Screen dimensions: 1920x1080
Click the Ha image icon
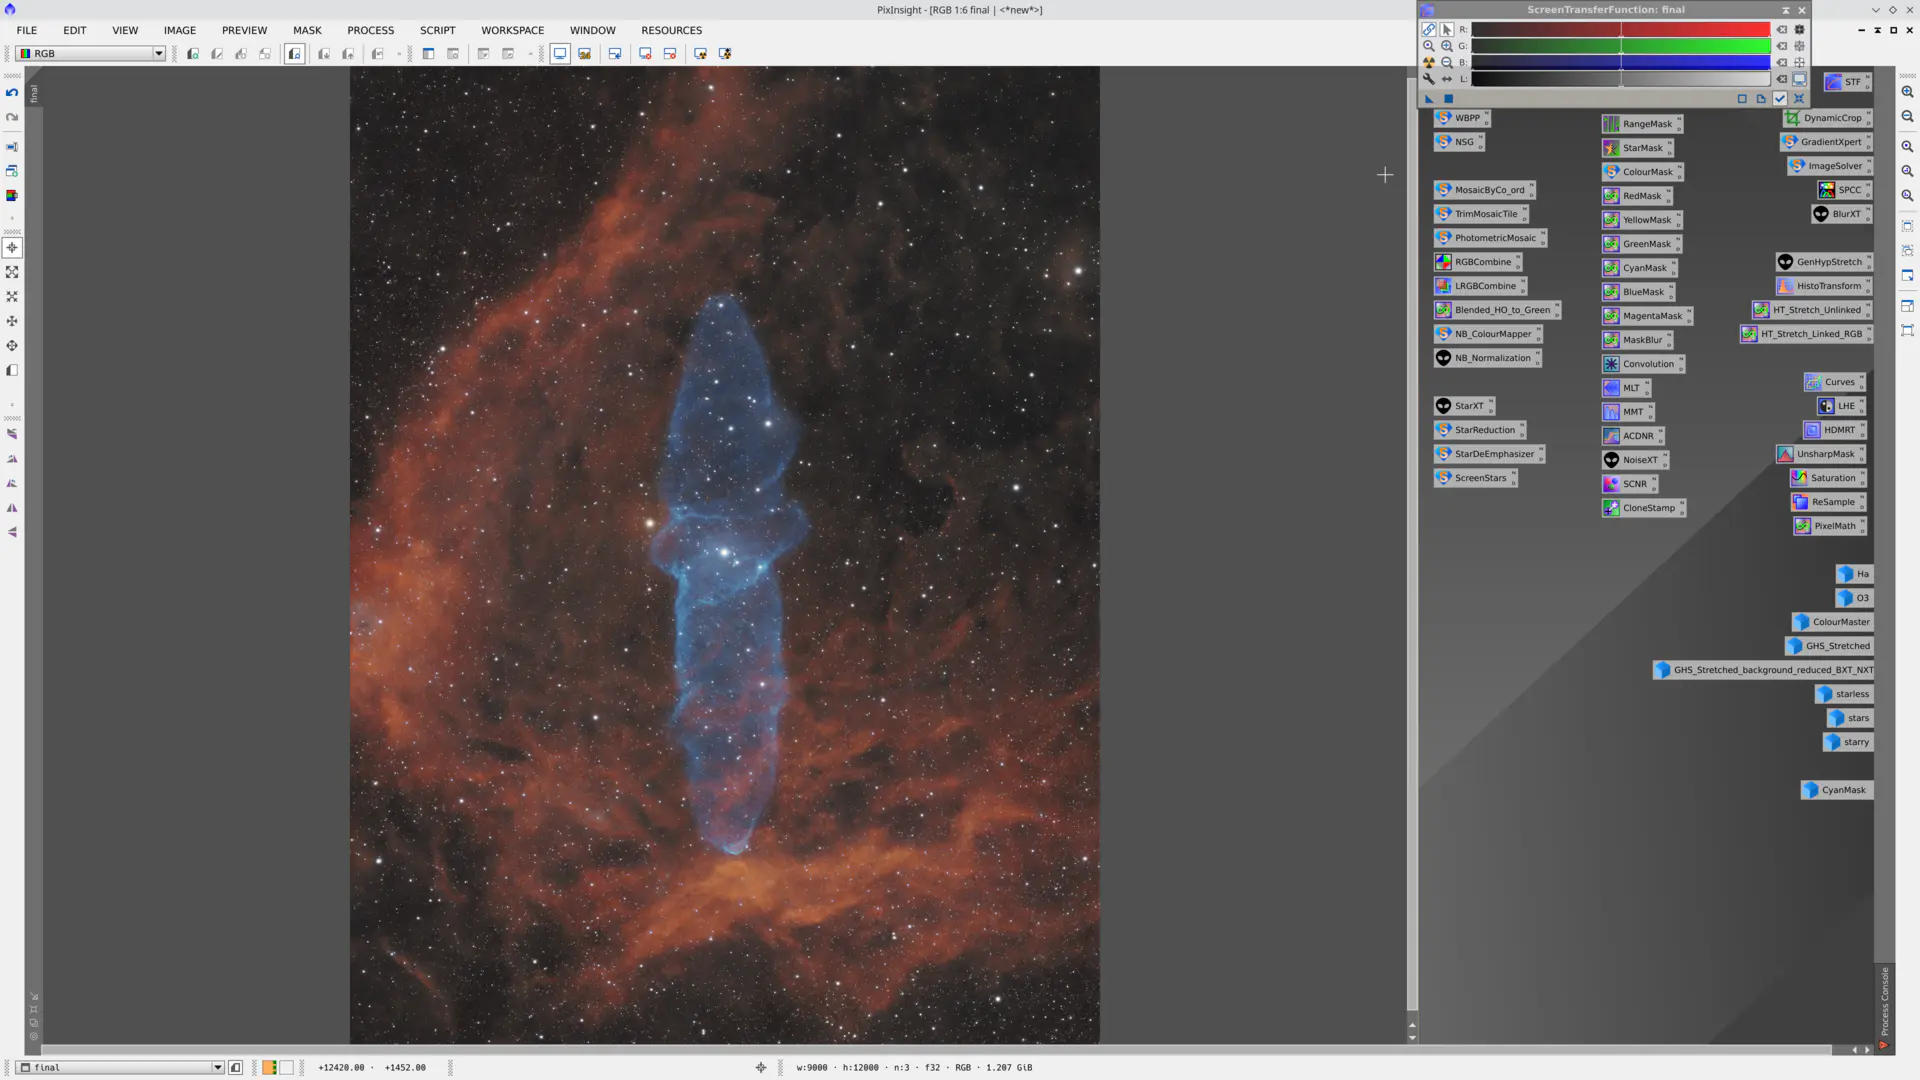point(1853,573)
